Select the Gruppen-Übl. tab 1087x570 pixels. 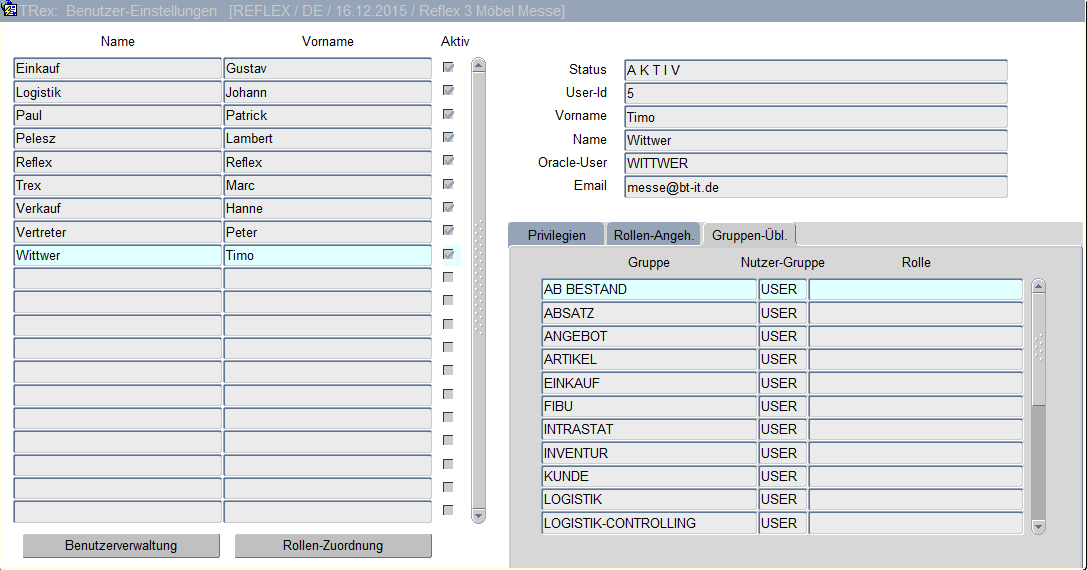tap(749, 235)
